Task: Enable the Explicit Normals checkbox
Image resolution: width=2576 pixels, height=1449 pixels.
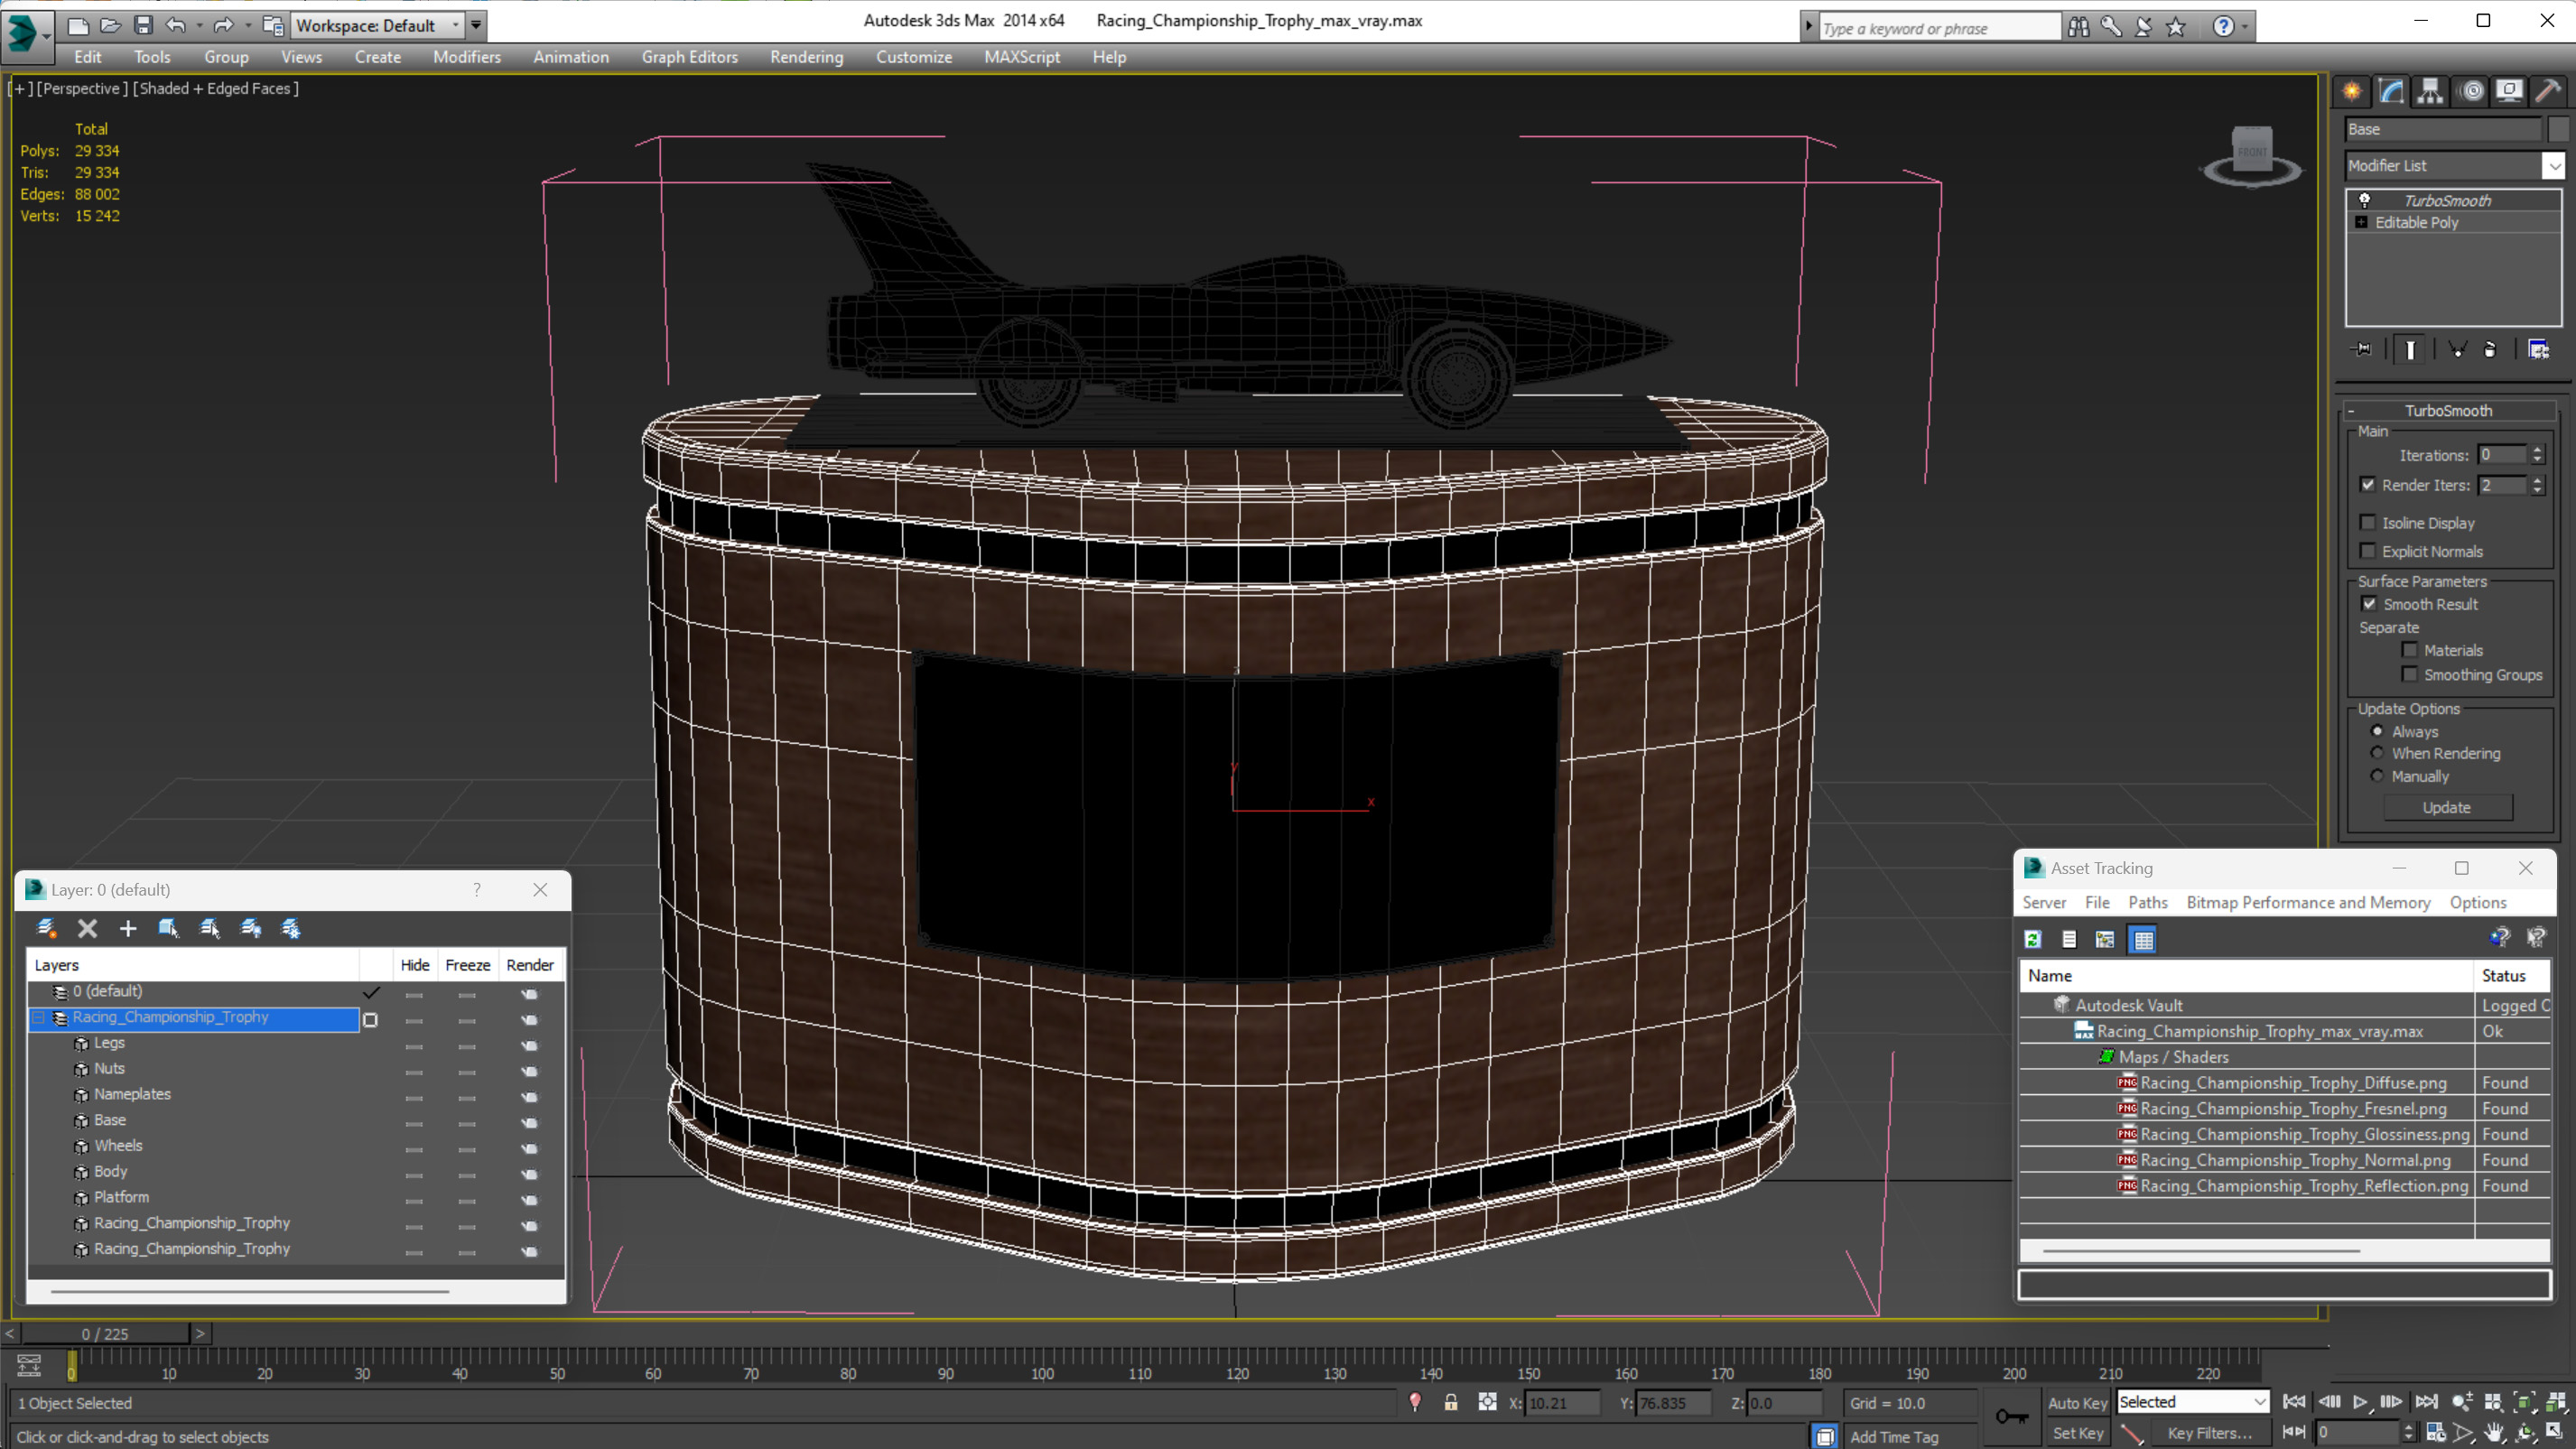Action: coord(2367,551)
